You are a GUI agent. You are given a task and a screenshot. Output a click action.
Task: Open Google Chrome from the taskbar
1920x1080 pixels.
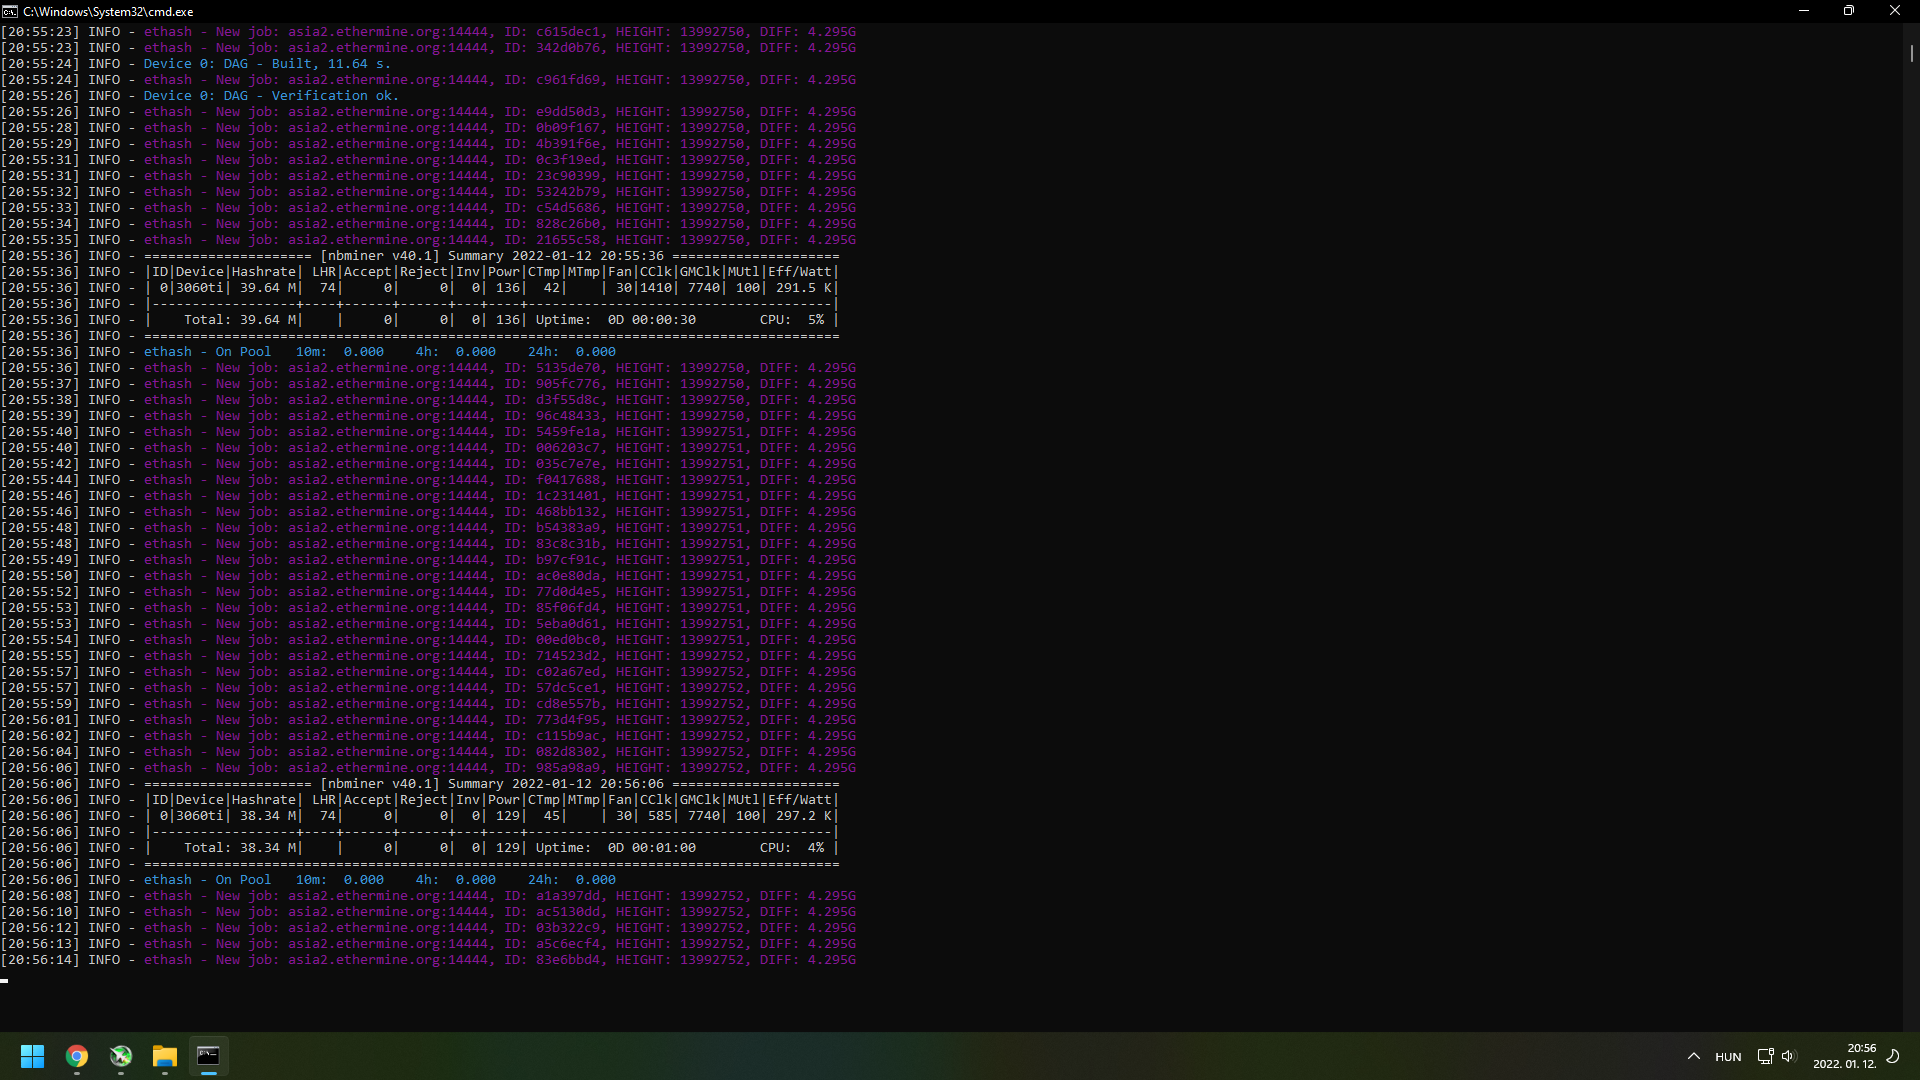77,1056
